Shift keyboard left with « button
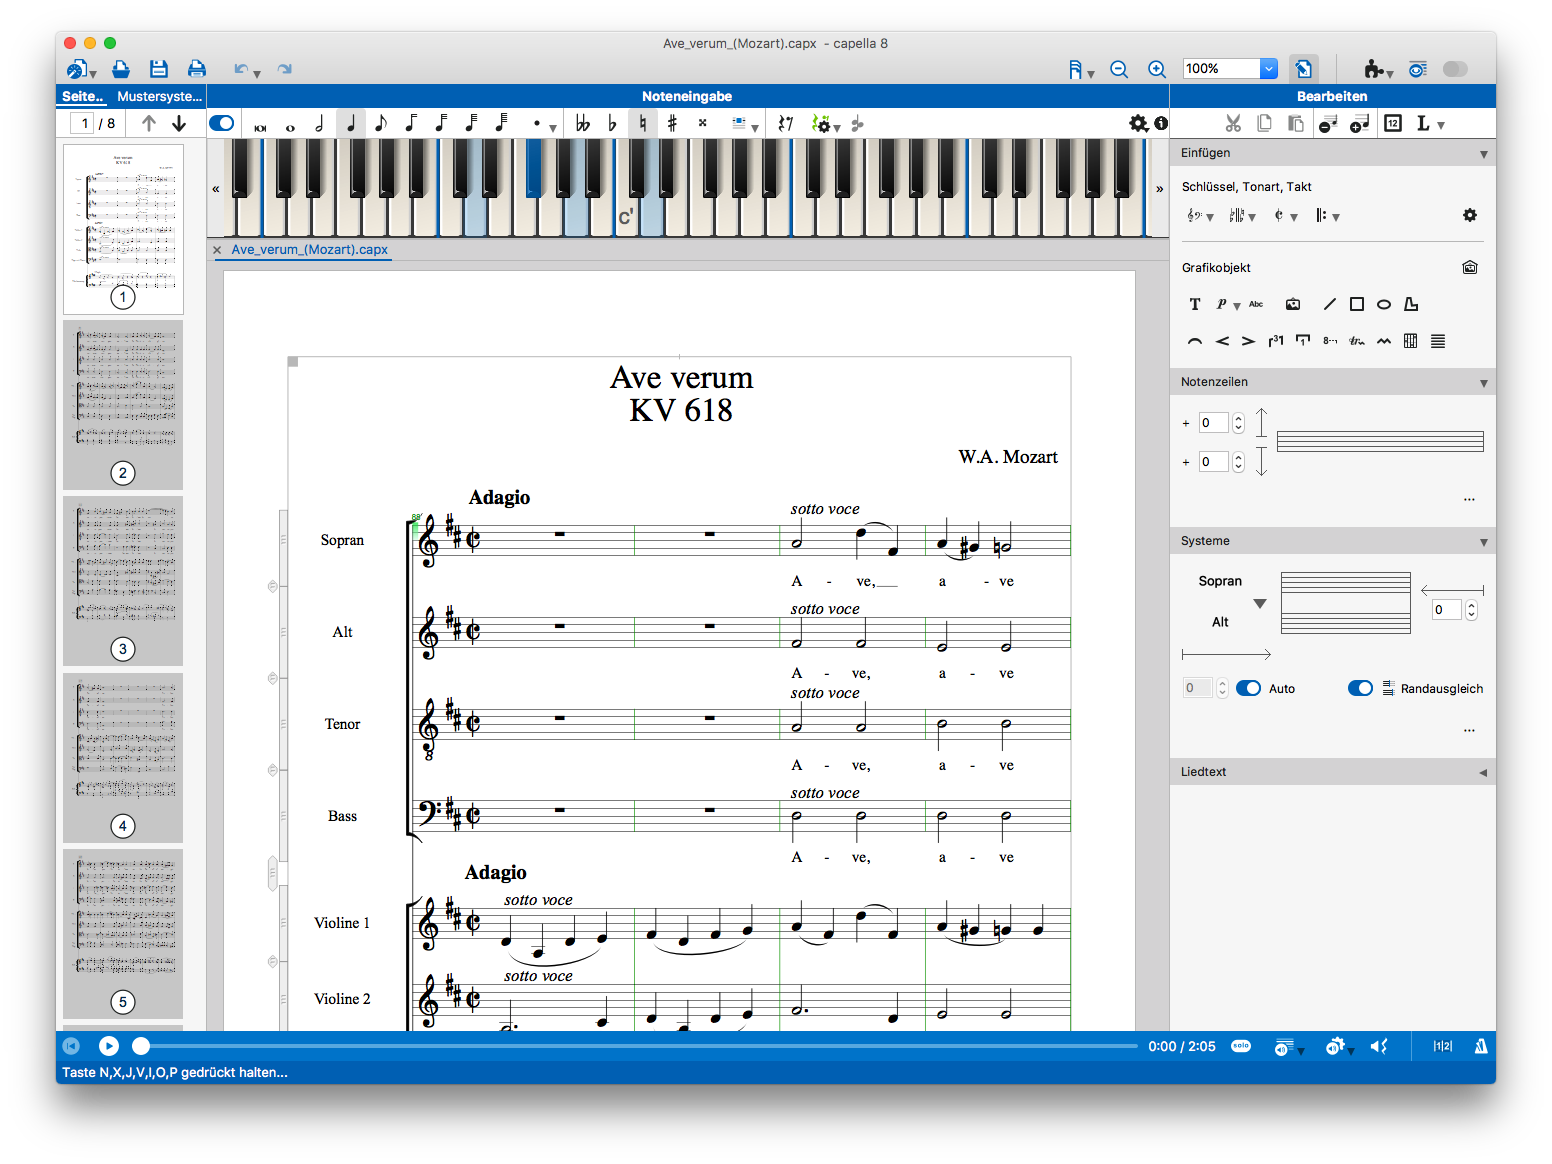 coord(216,188)
